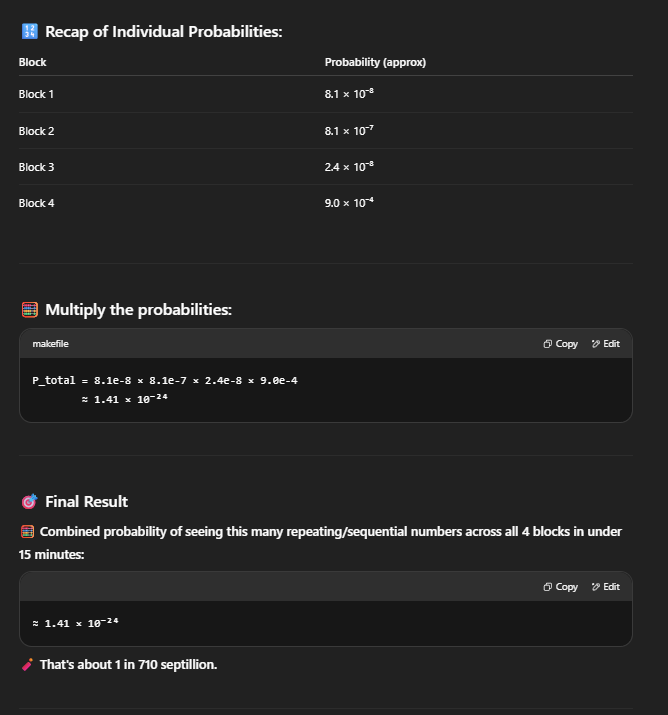Click the Block 2 table cell

36,131
